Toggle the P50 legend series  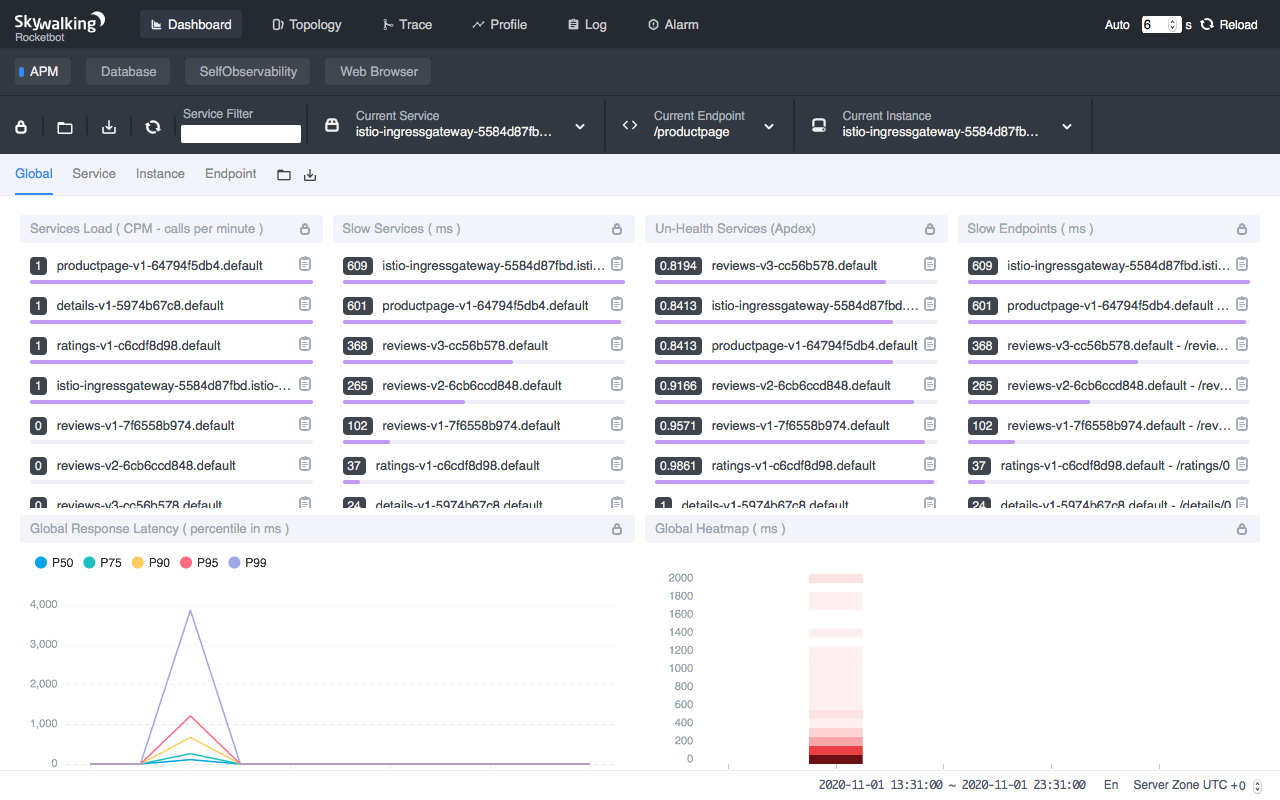[x=54, y=563]
